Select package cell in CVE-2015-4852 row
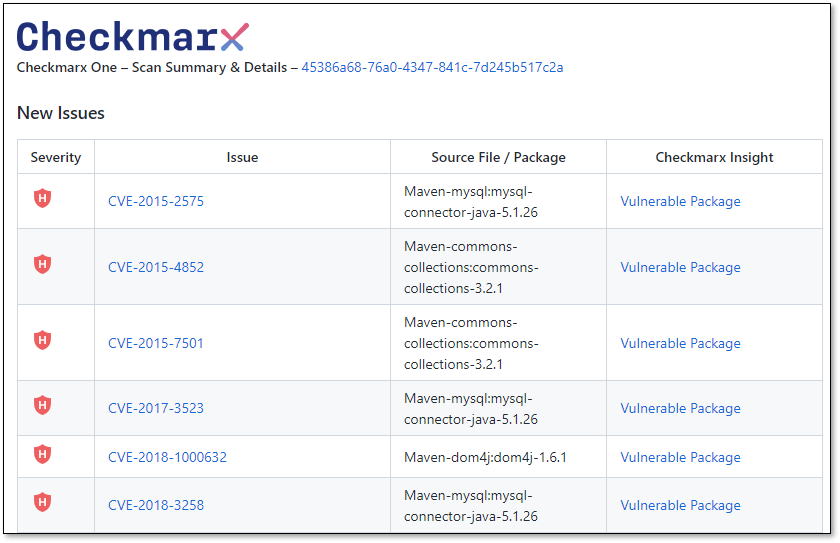This screenshot has width=840, height=543. (x=498, y=267)
